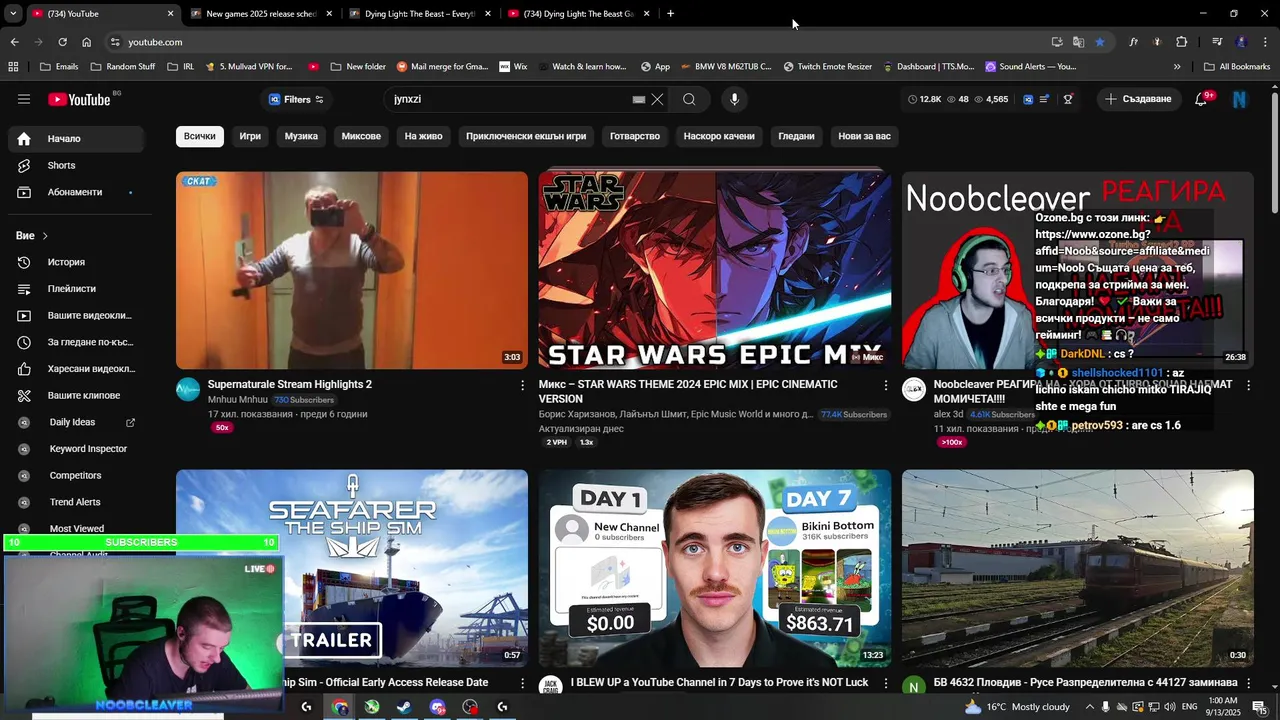Open Харесани видеоклипове in sidebar
1280x720 pixels.
tap(77, 369)
